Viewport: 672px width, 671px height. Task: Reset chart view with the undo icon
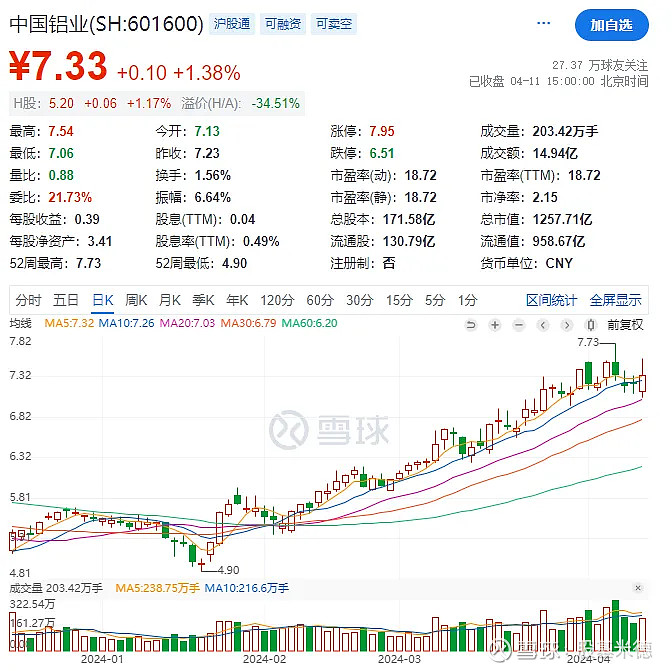coord(471,325)
